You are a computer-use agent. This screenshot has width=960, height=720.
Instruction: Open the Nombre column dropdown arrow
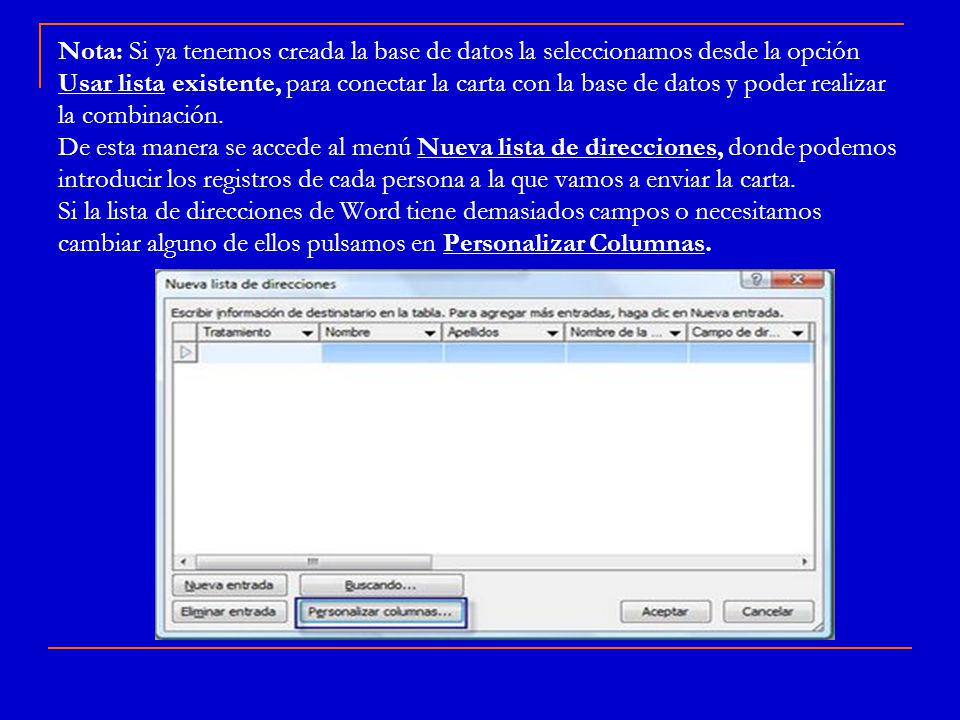(x=430, y=333)
